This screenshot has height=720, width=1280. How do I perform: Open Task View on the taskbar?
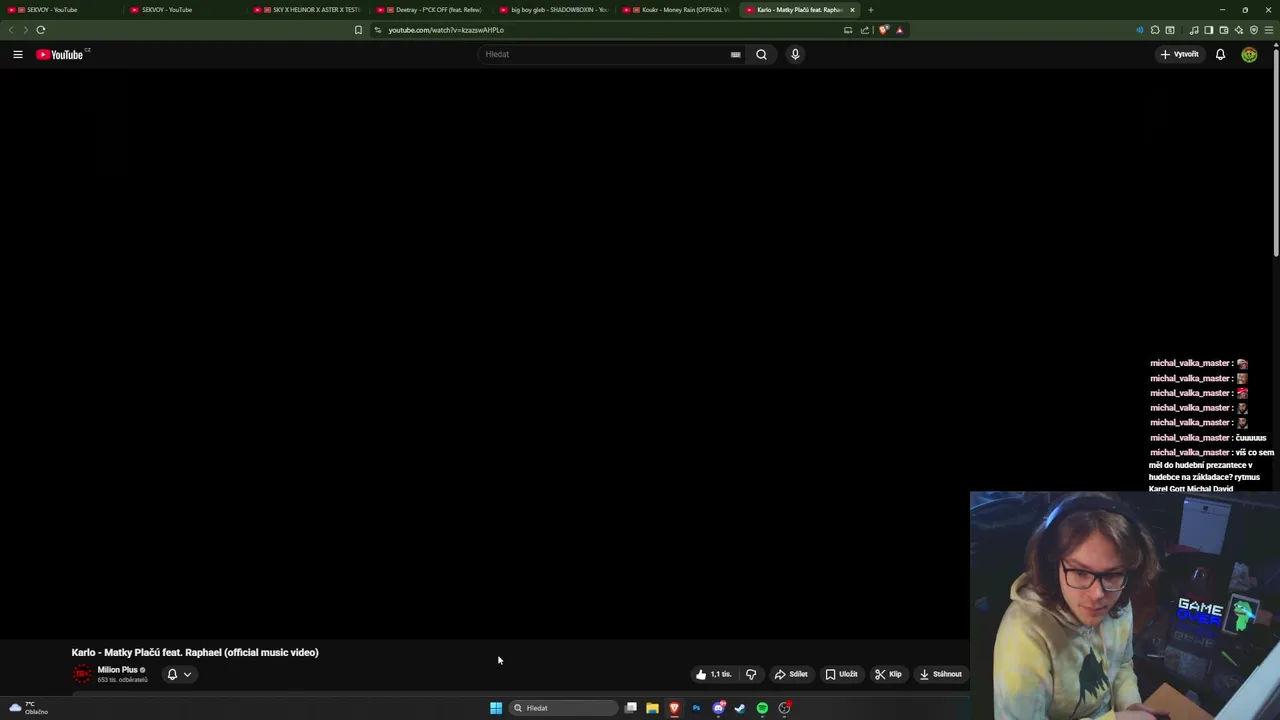pos(631,708)
